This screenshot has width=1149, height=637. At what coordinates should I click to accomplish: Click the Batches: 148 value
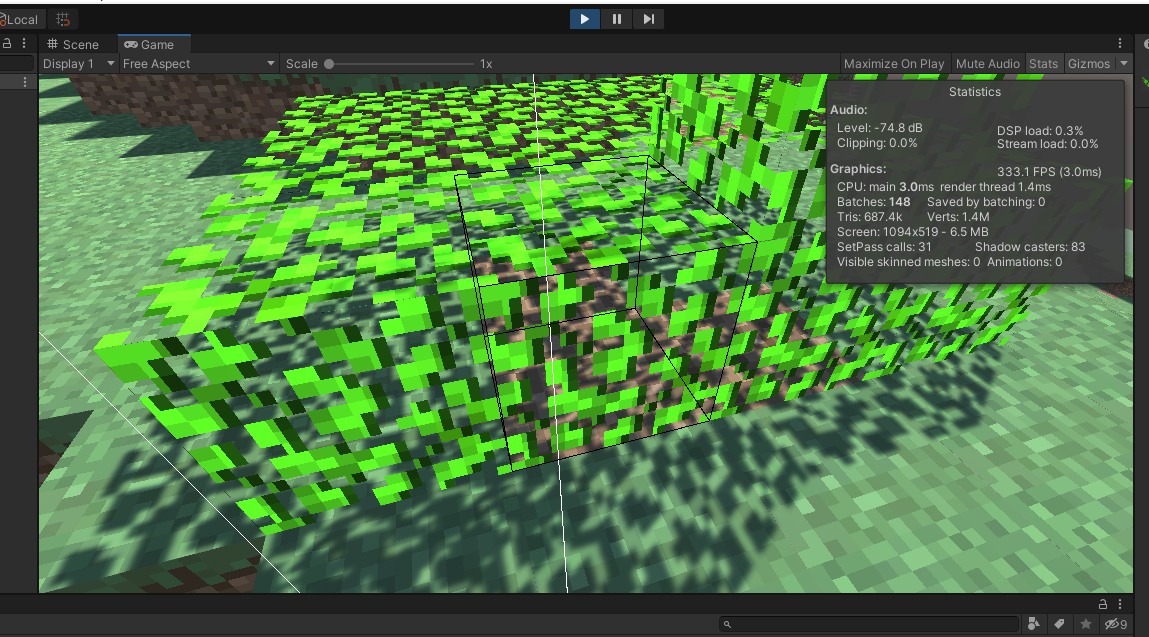pyautogui.click(x=873, y=202)
